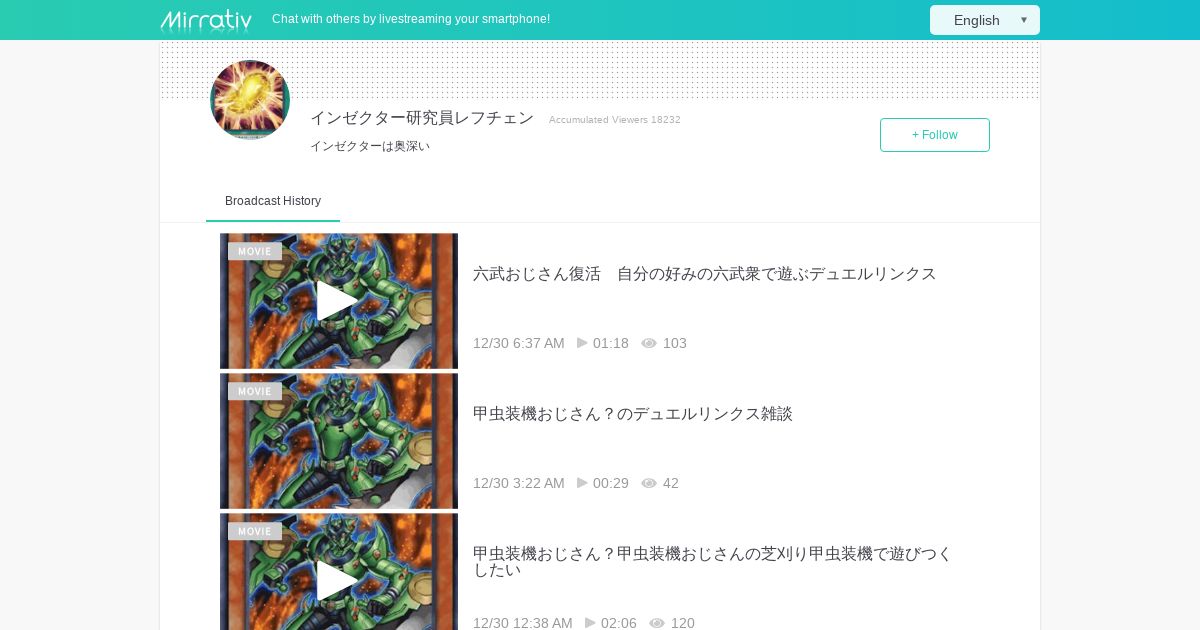1200x630 pixels.
Task: Open the 甲虫装機おじさん？のデュエルリンクス雑談 thumbnail
Action: coord(339,441)
